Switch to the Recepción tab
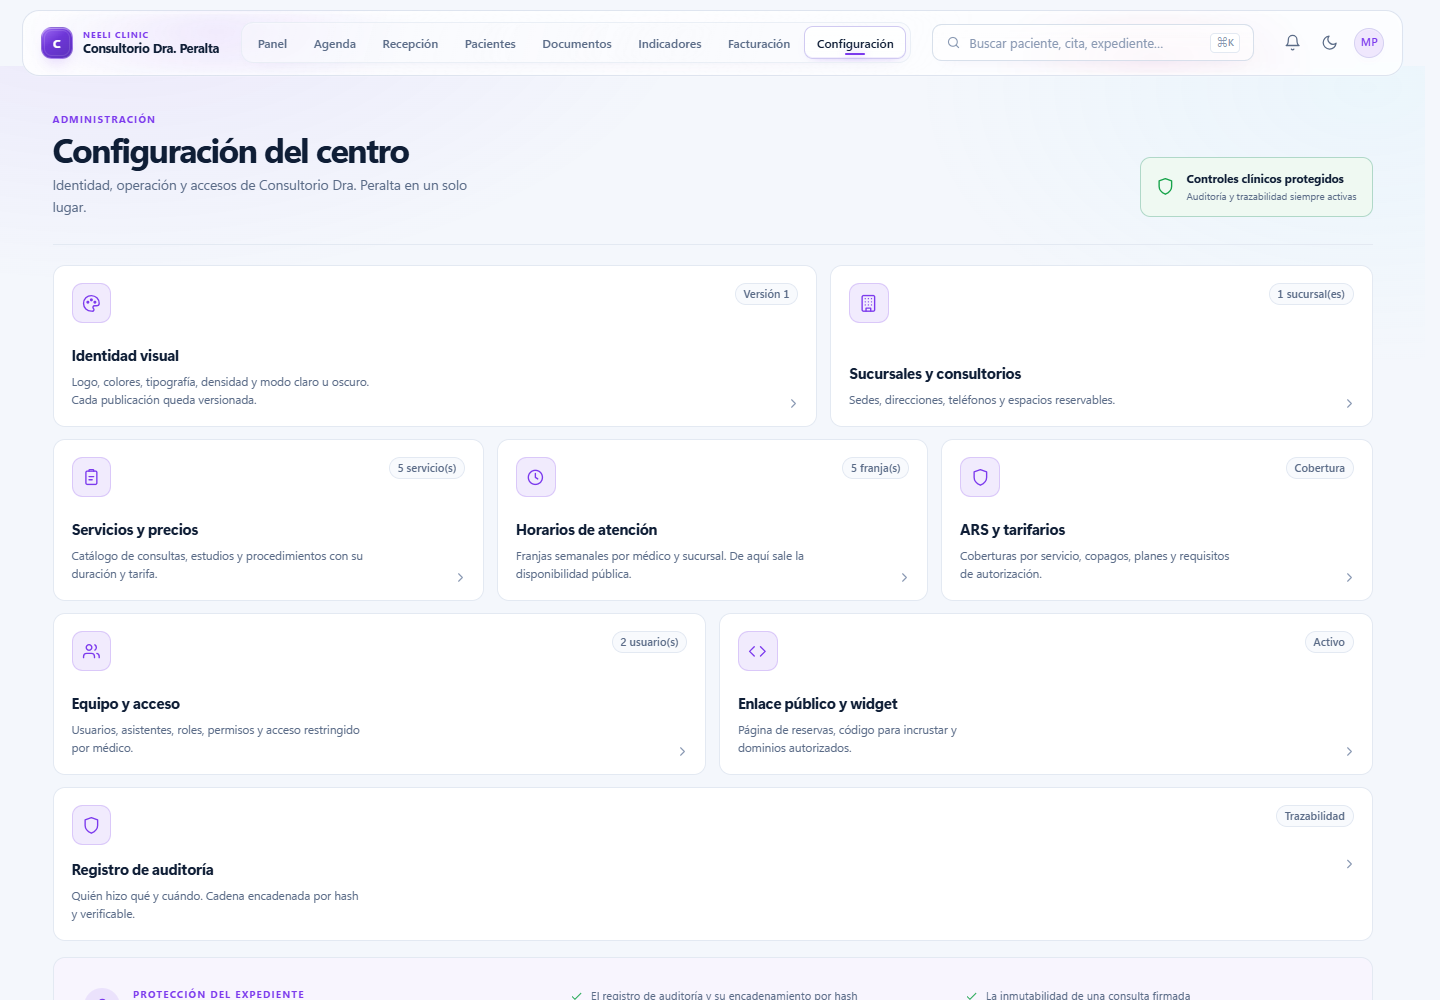The image size is (1440, 1000). coord(410,44)
